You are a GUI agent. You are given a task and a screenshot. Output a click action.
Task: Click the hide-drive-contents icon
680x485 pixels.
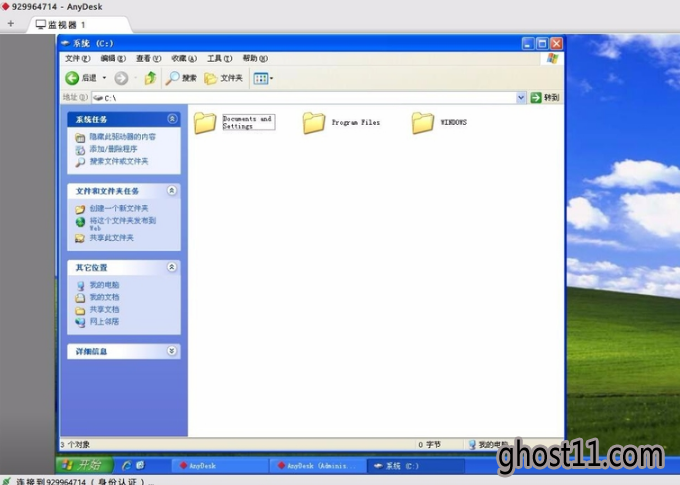pyautogui.click(x=80, y=138)
